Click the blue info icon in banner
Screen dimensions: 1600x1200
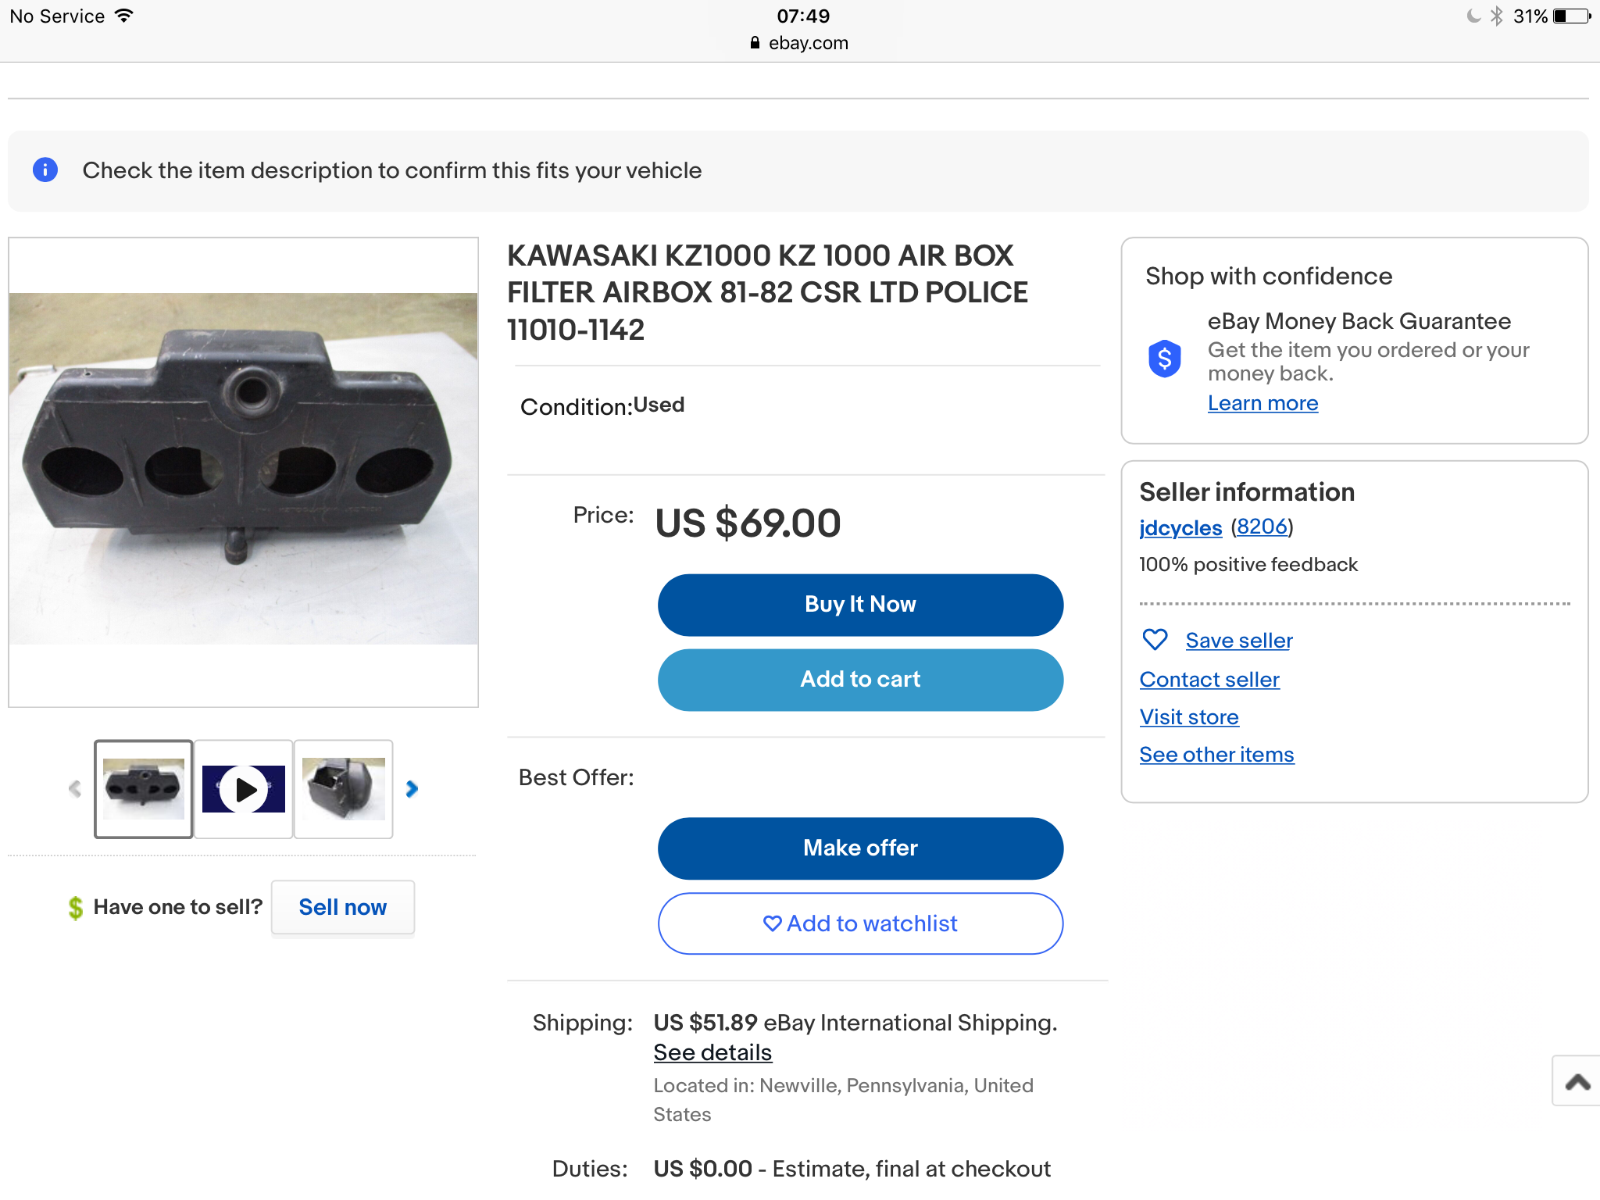pos(45,170)
